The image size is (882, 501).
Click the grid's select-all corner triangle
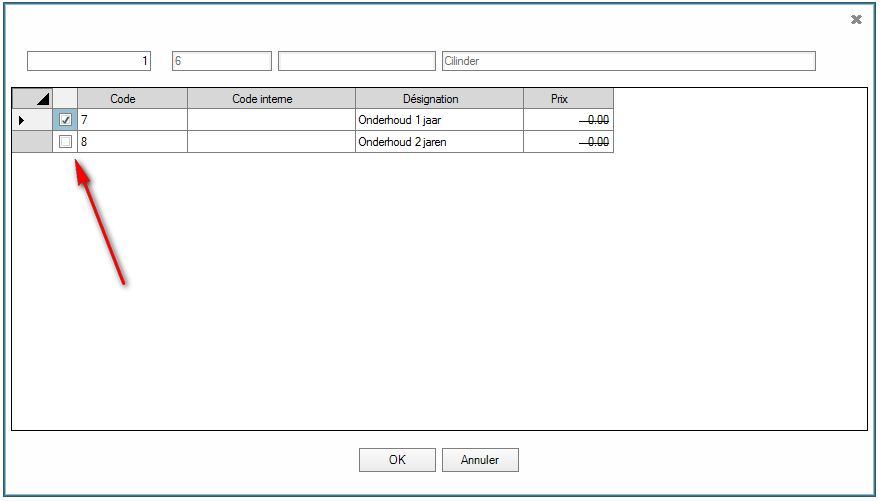pos(32,98)
